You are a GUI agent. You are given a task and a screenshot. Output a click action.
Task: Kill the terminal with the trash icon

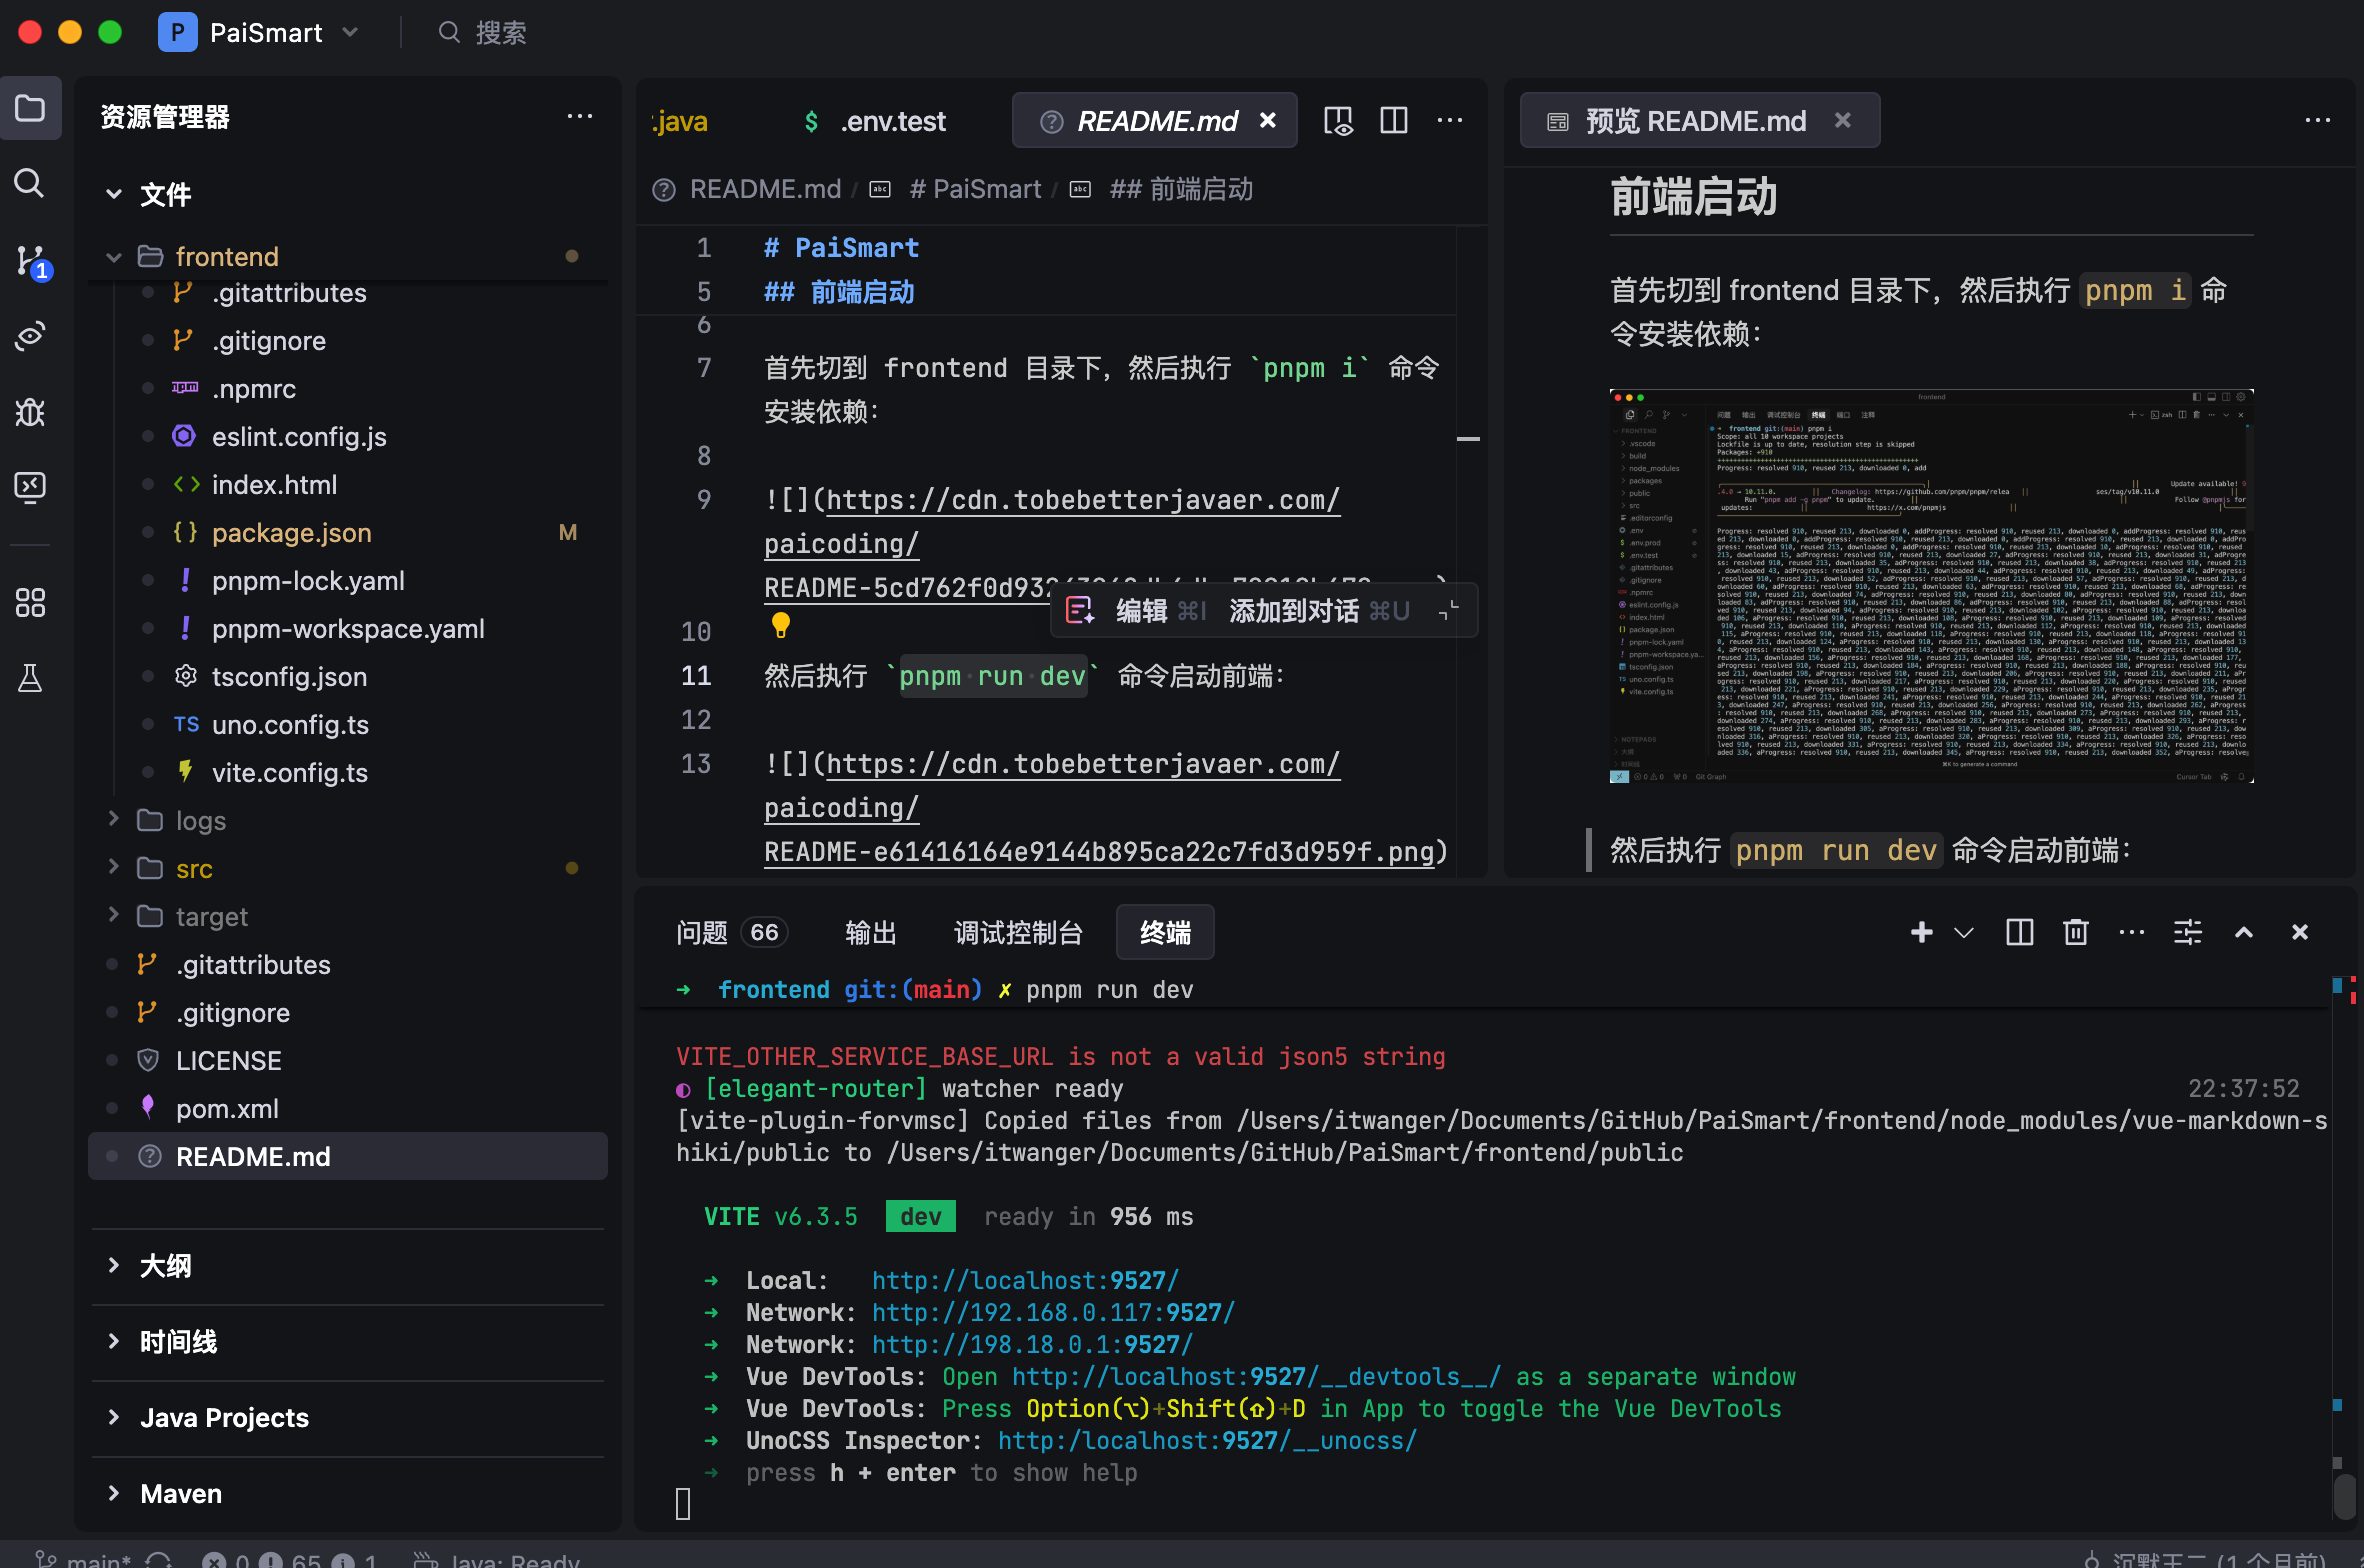click(x=2075, y=932)
